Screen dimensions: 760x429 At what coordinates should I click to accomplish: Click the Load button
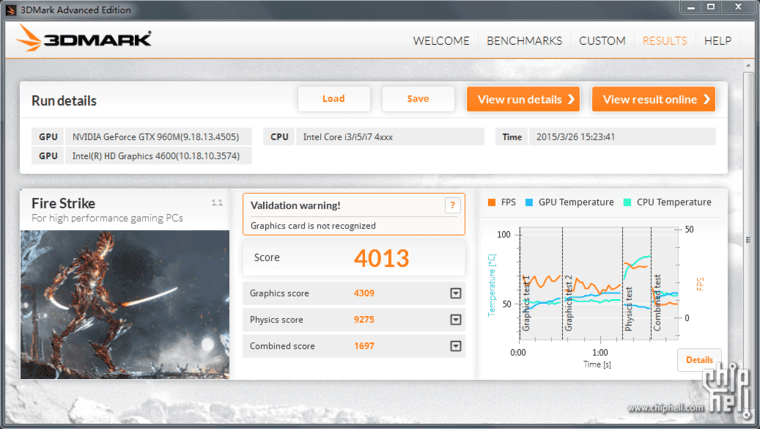[334, 99]
